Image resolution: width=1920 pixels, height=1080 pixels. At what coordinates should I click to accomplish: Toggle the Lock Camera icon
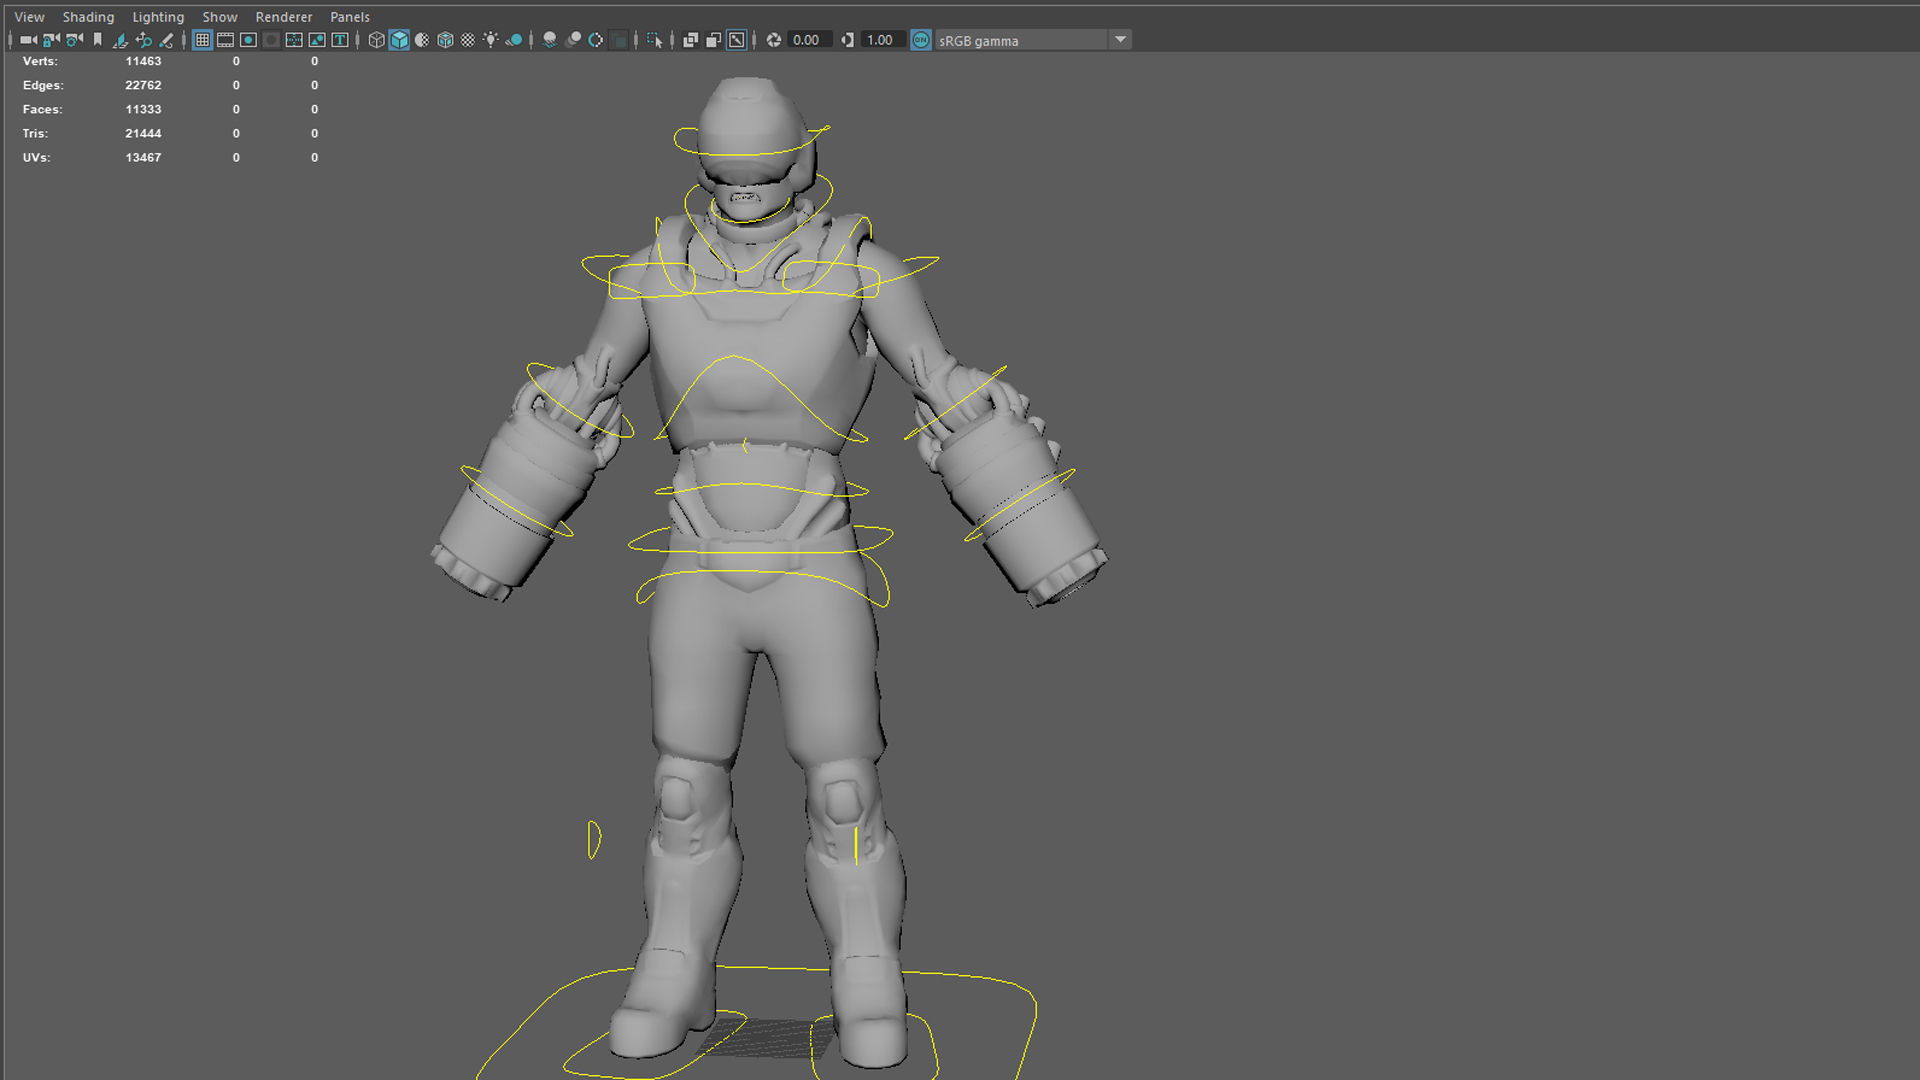[51, 40]
